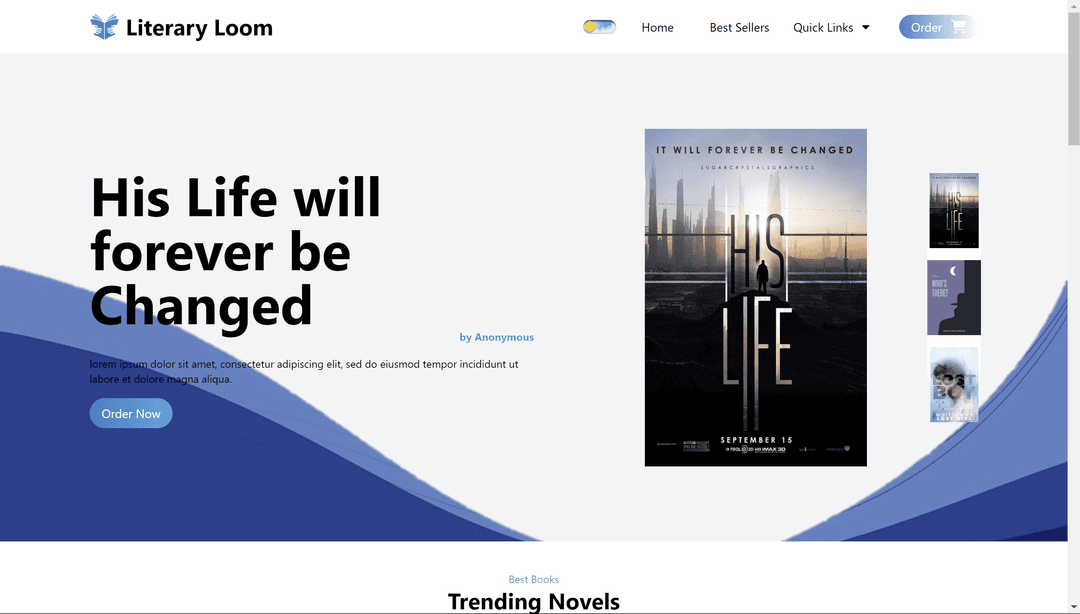Click the 'His Life will forever be Changed' headline
The height and width of the screenshot is (614, 1080).
(x=236, y=251)
